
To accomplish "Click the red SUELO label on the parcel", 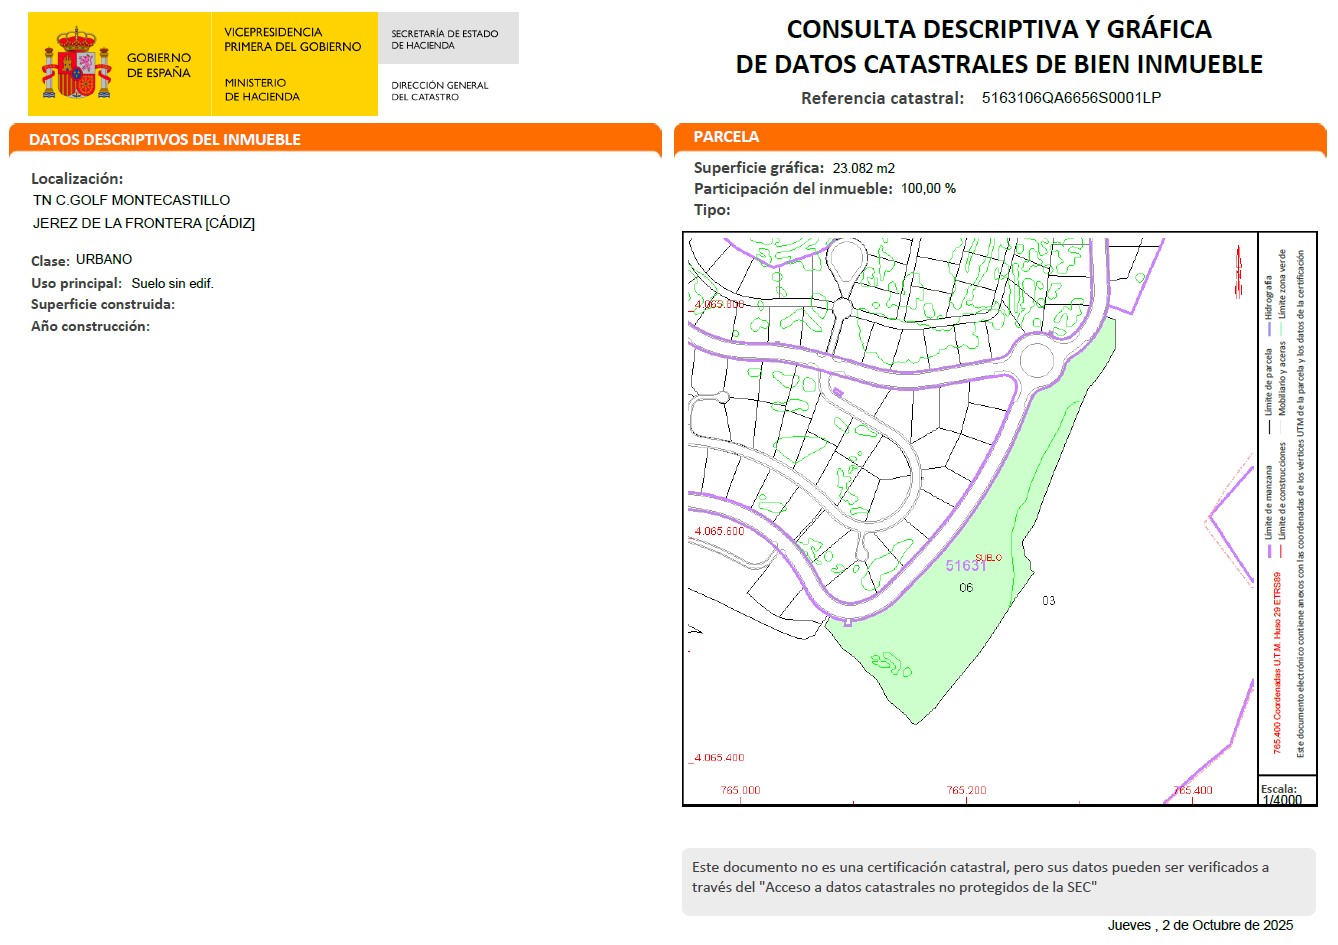I will 988,558.
